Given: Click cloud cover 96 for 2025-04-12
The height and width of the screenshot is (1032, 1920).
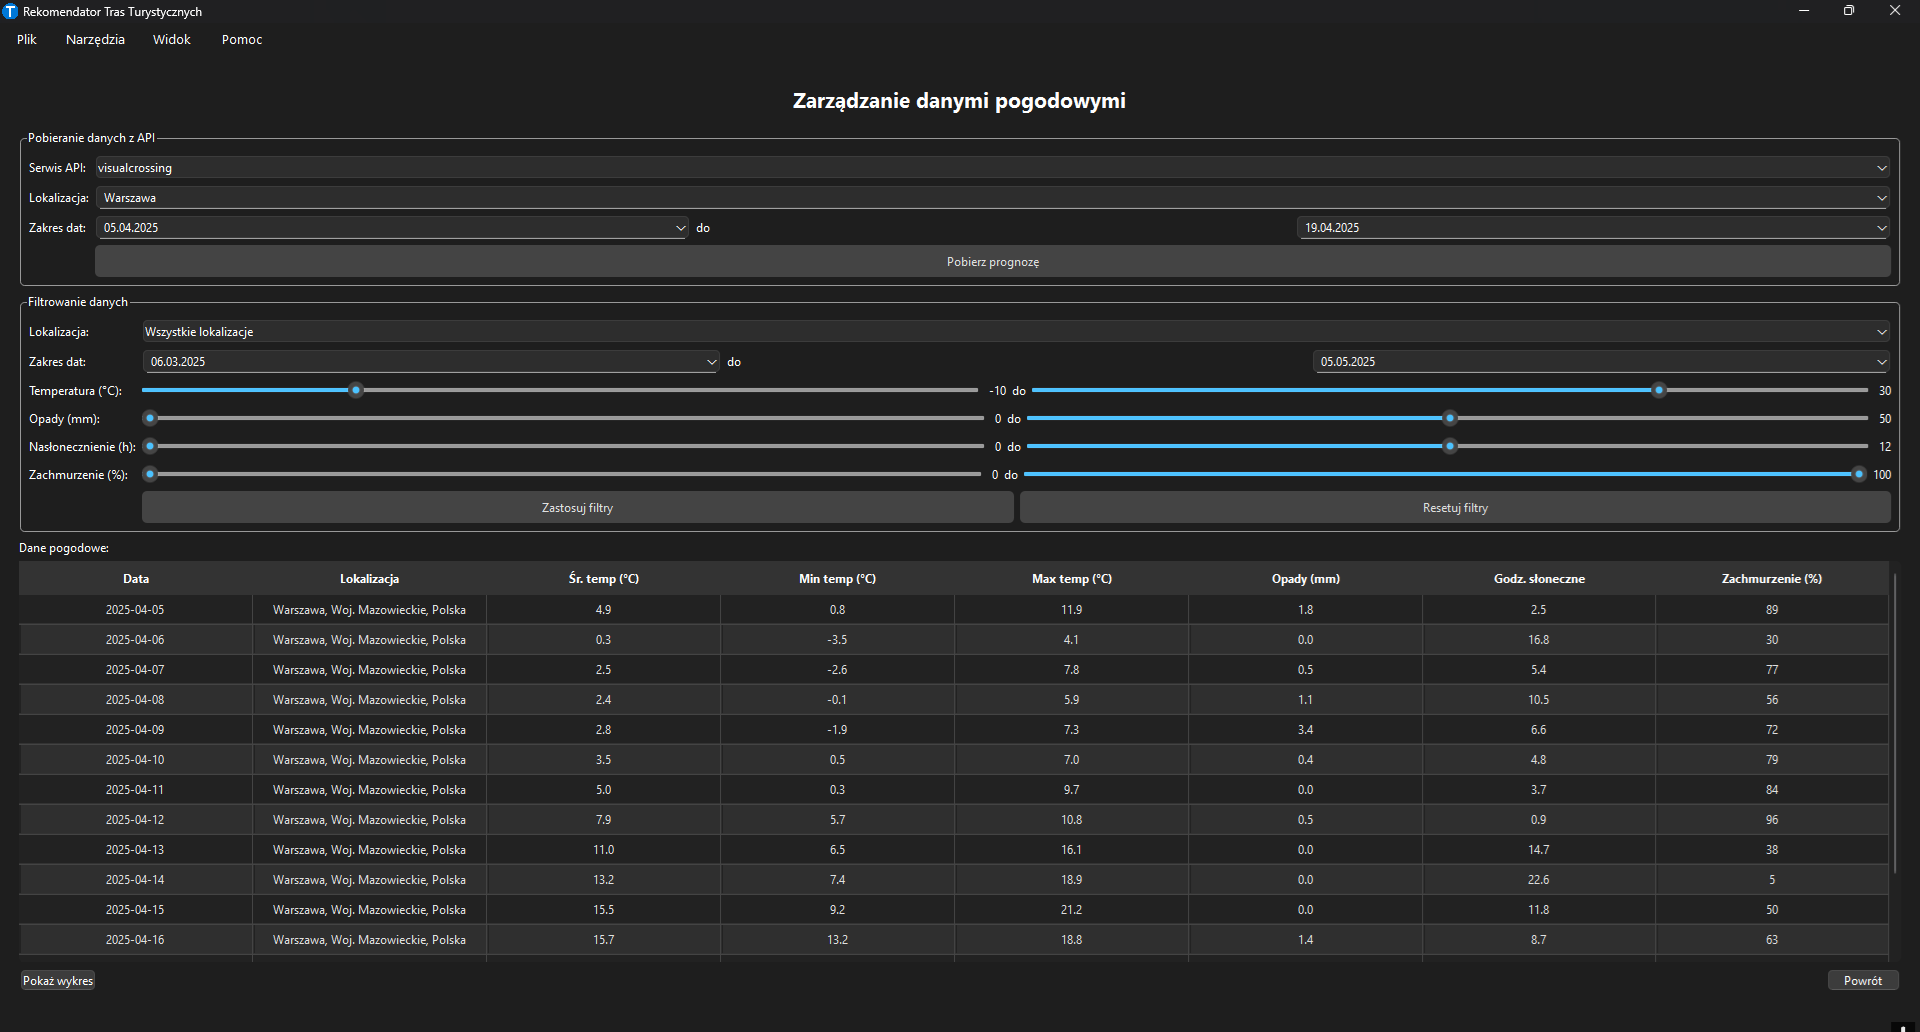Looking at the screenshot, I should 1772,820.
